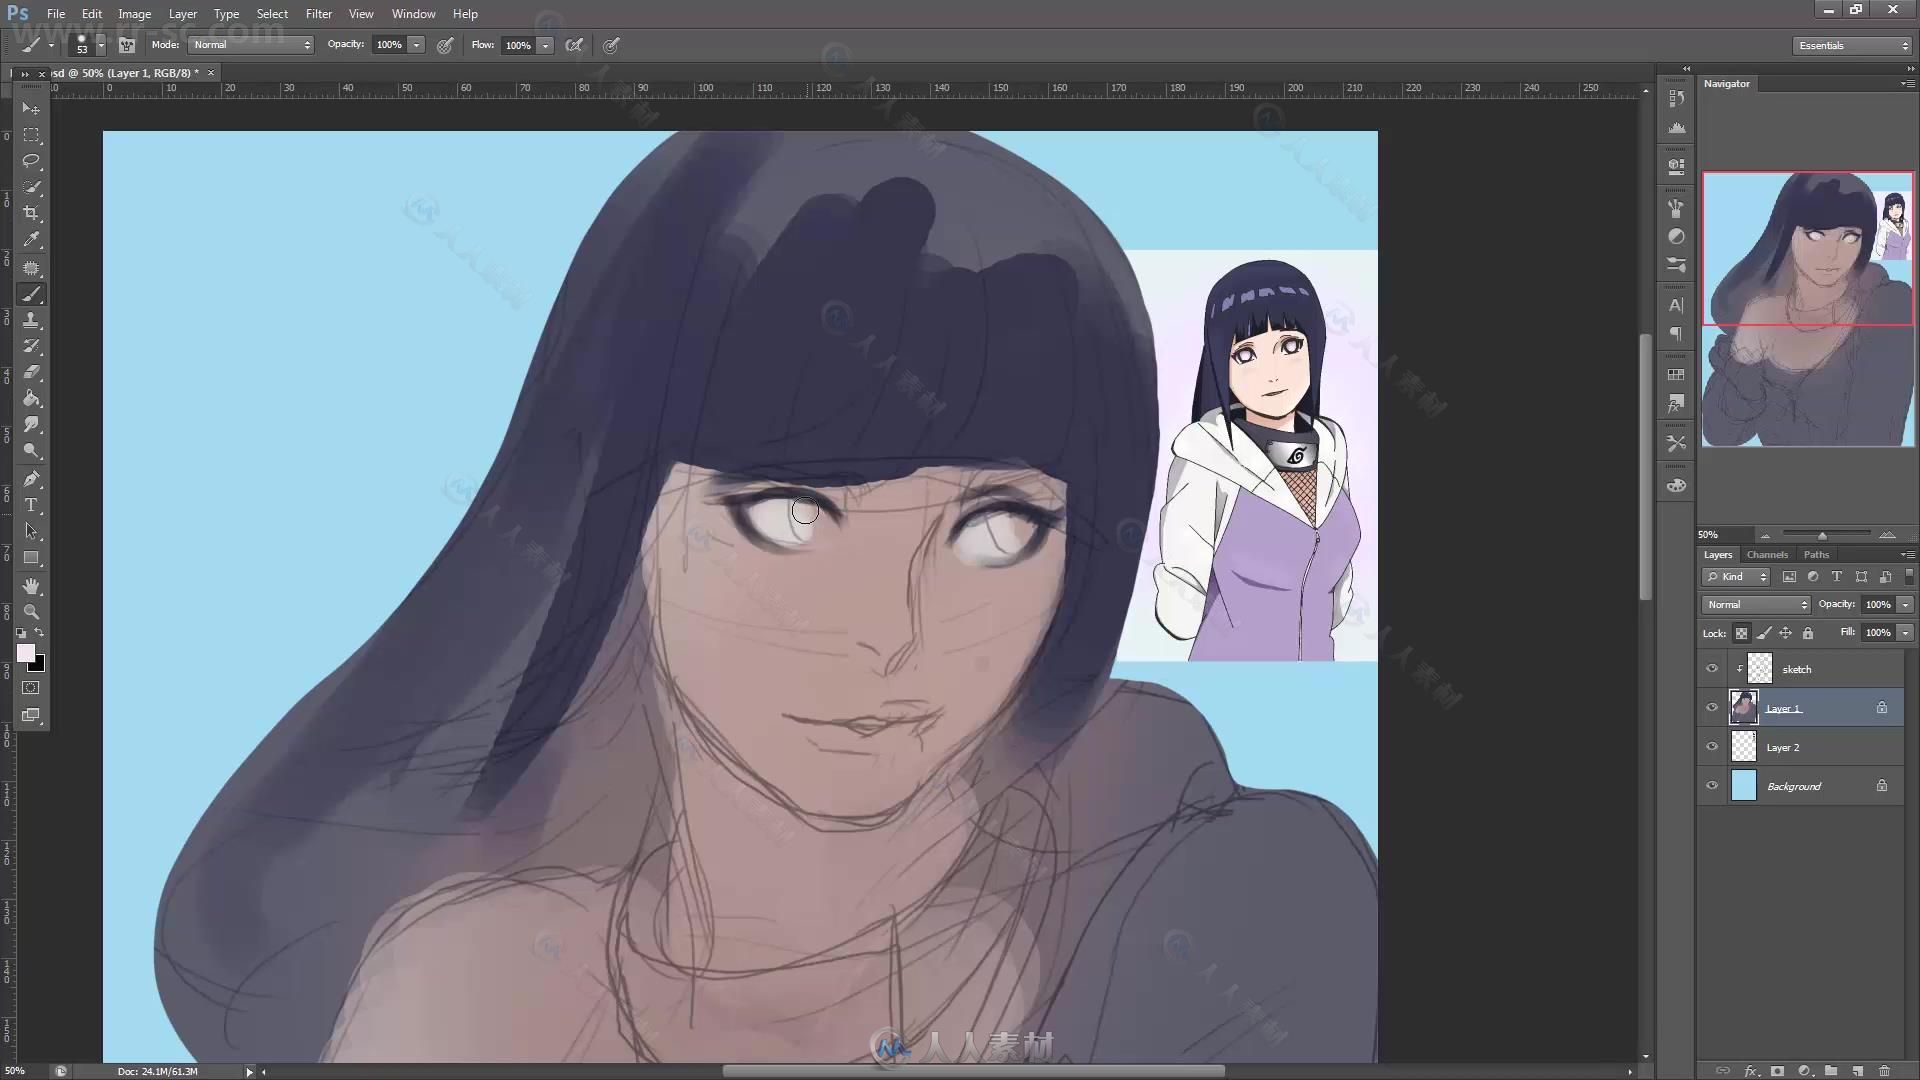Switch to the Channels tab

coord(1767,555)
